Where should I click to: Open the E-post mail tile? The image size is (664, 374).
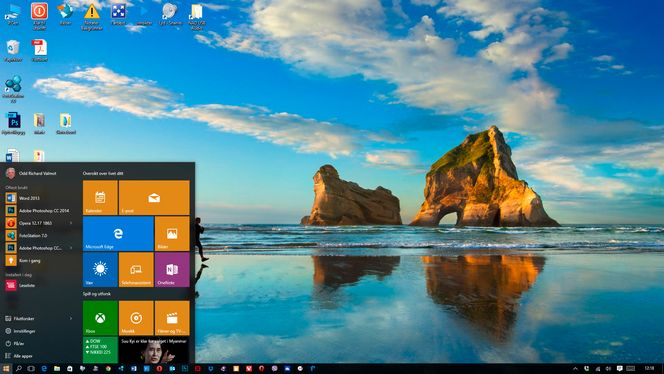point(154,197)
